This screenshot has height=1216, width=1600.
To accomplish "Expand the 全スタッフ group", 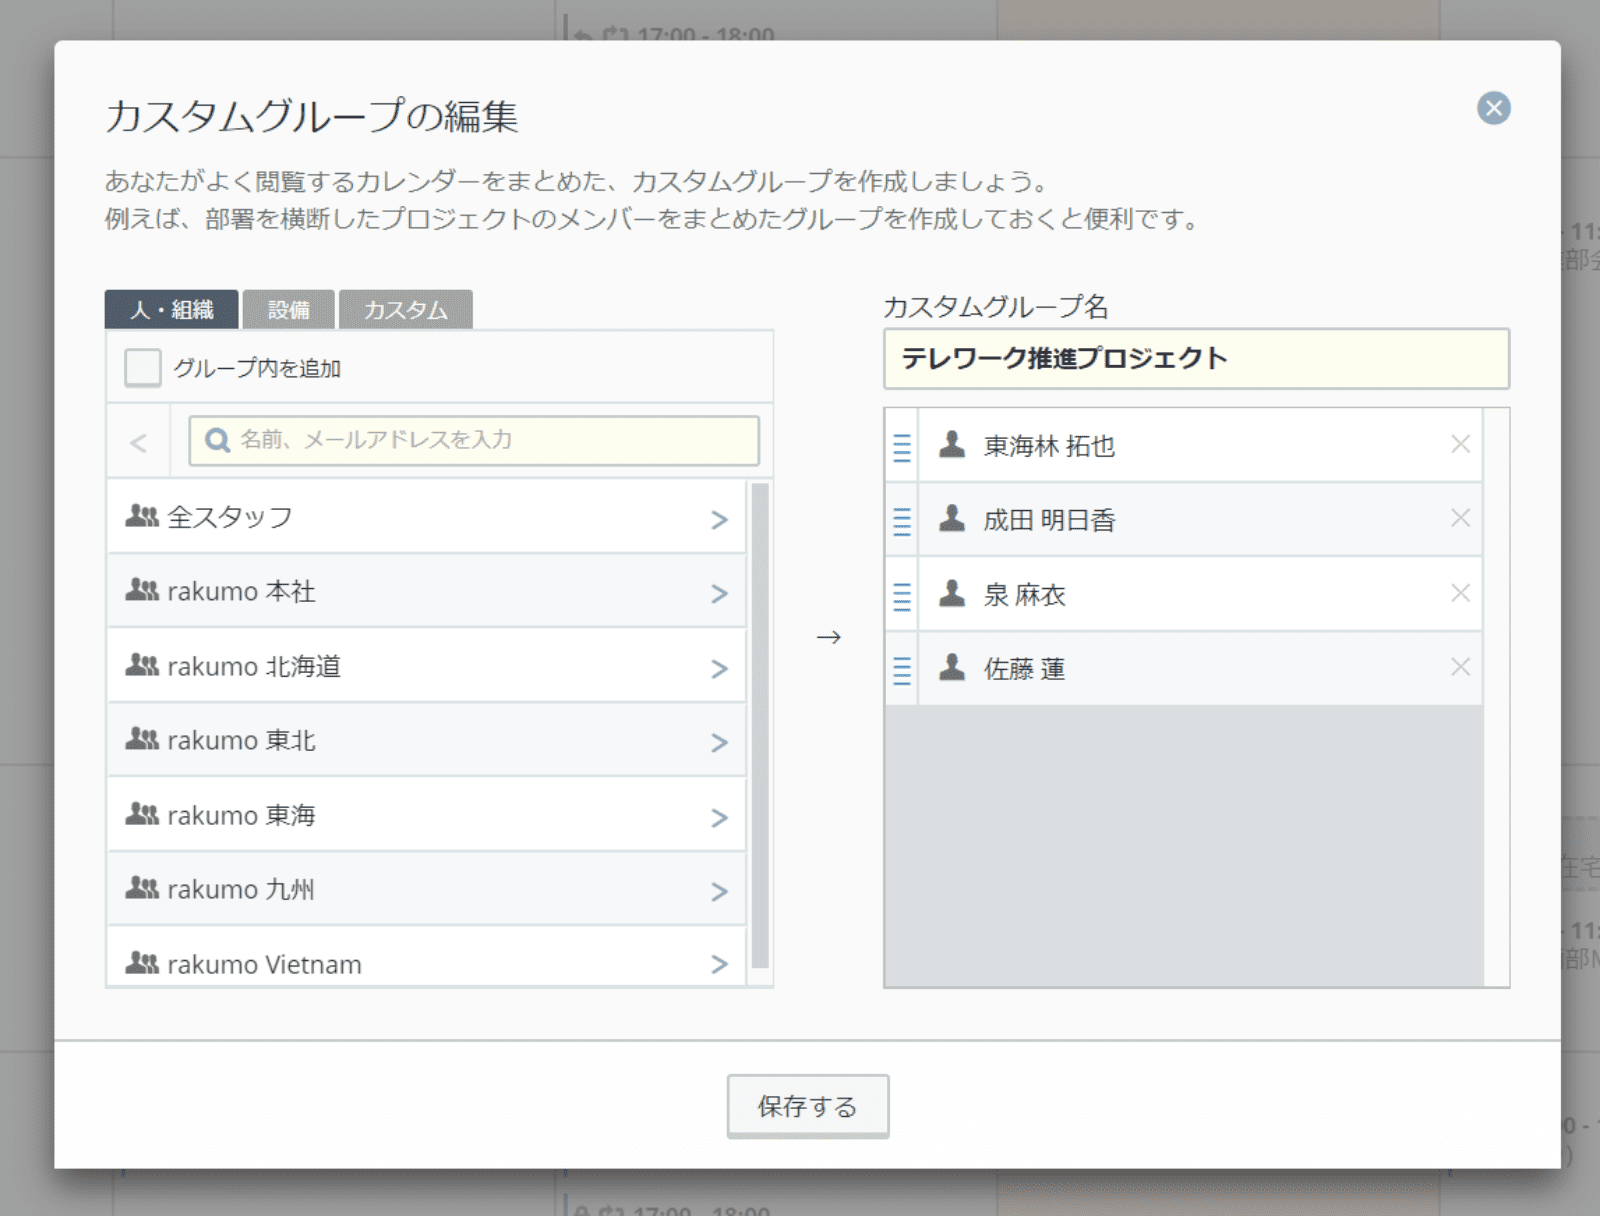I will [718, 519].
